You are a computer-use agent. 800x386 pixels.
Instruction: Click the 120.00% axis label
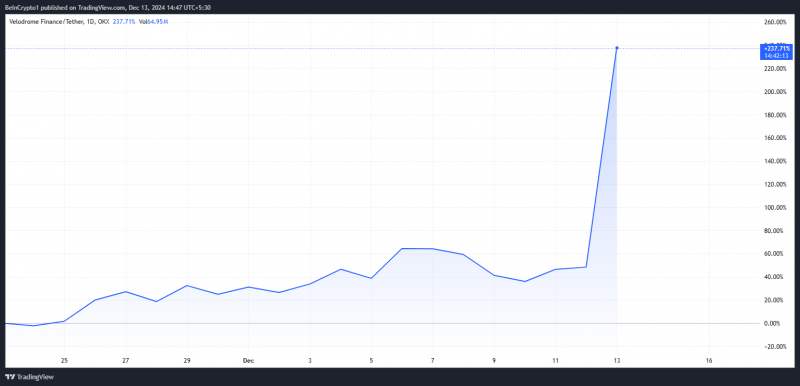click(x=776, y=184)
